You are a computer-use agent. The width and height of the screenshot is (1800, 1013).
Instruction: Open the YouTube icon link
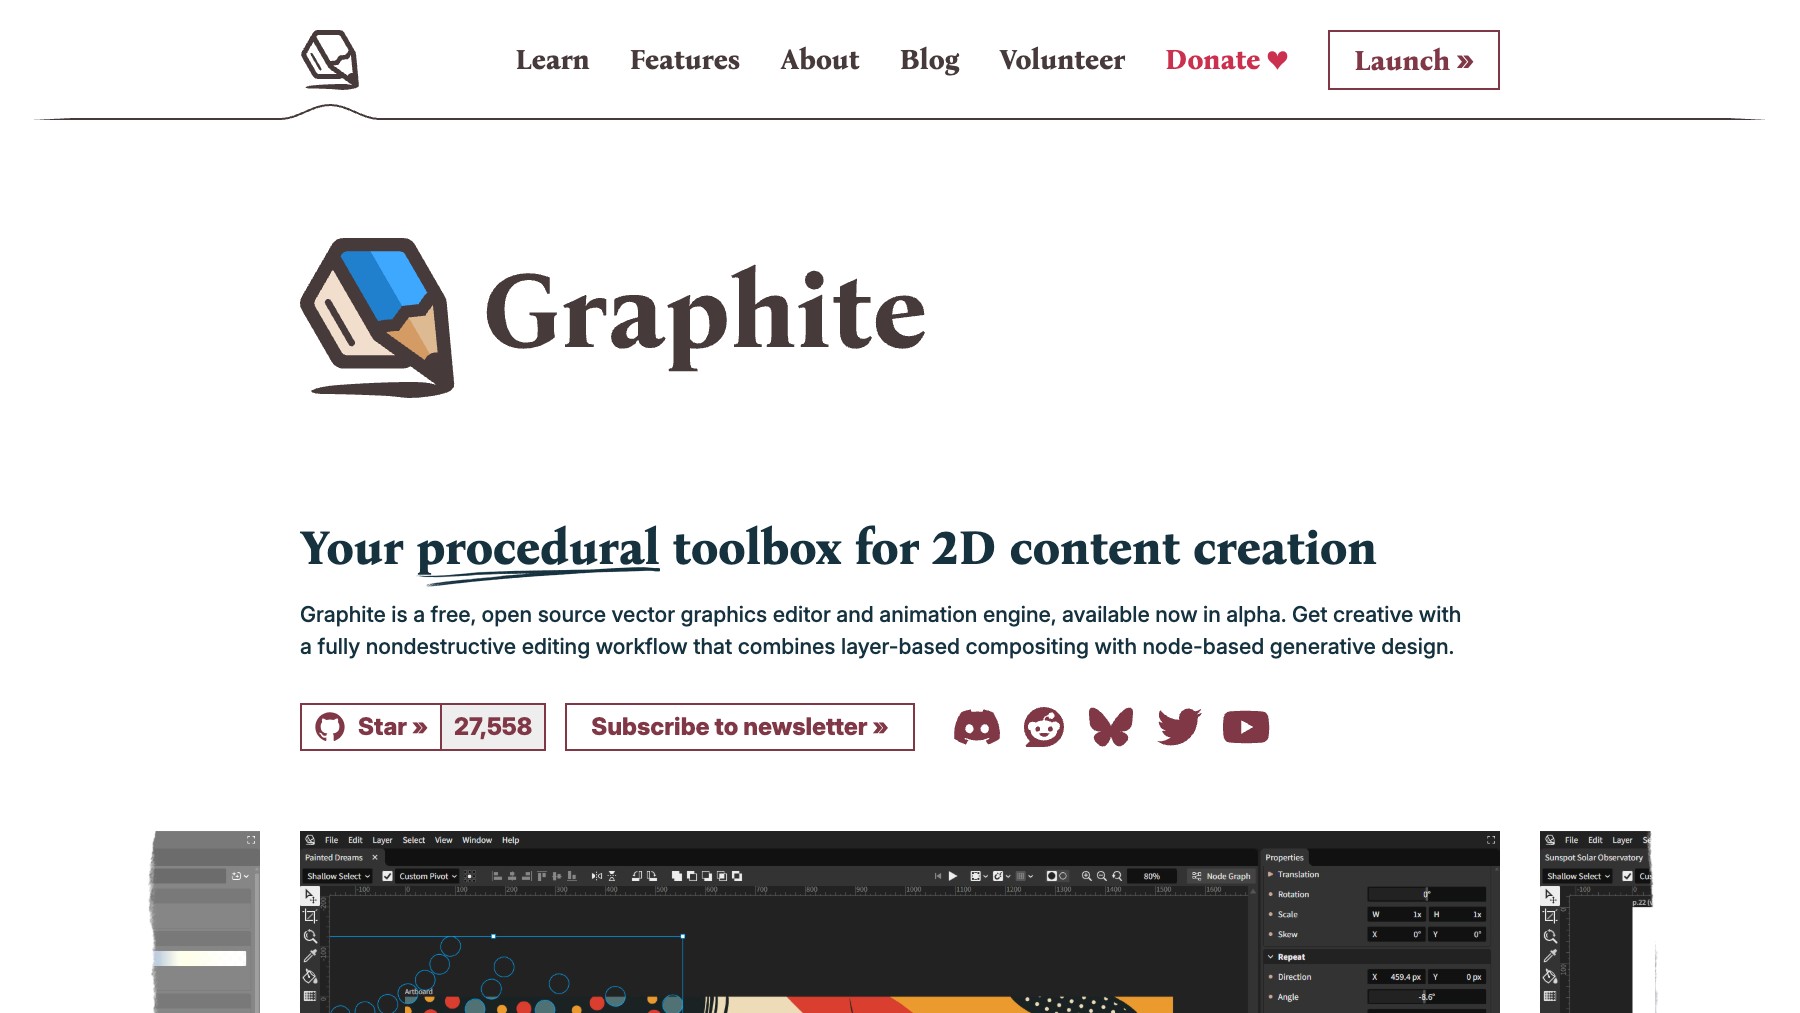pos(1246,727)
